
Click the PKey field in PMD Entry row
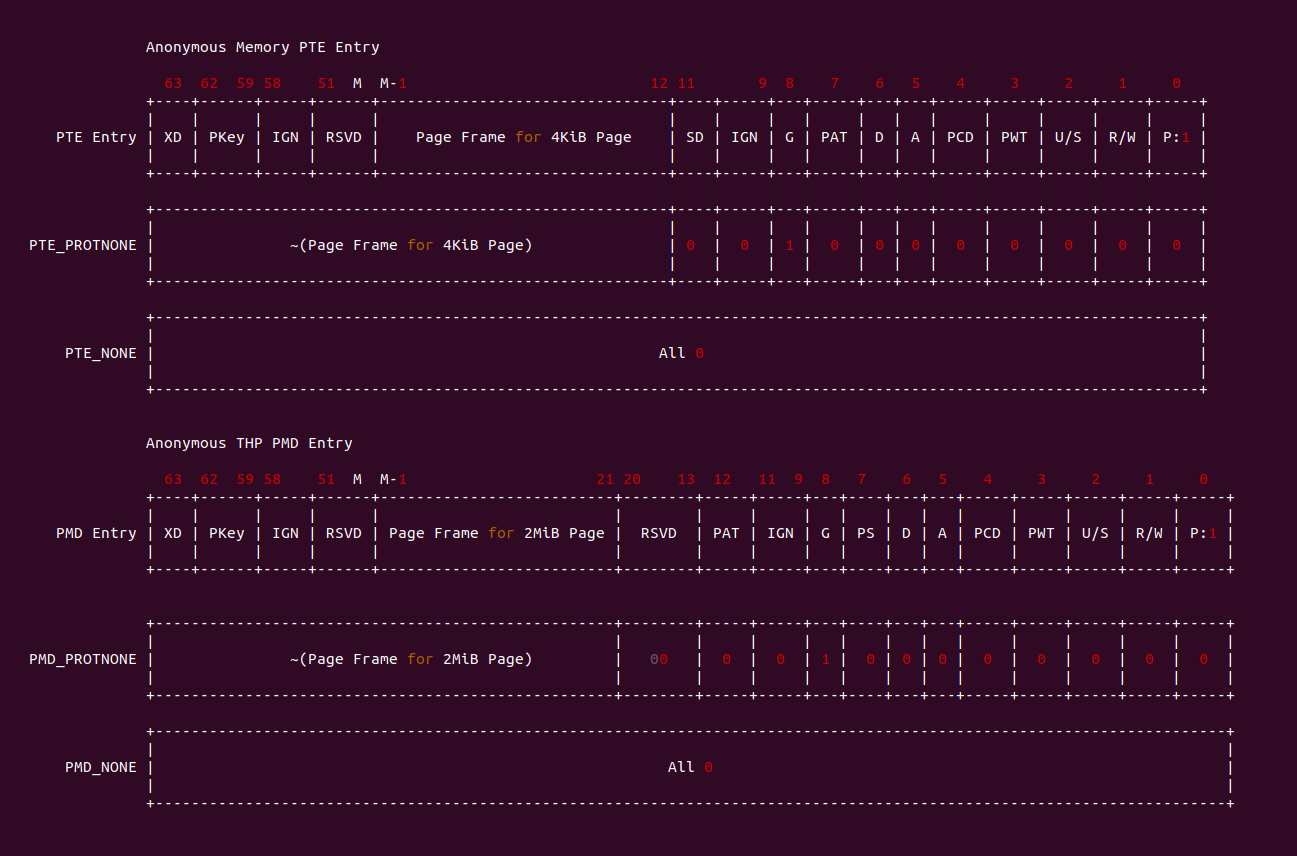point(226,533)
